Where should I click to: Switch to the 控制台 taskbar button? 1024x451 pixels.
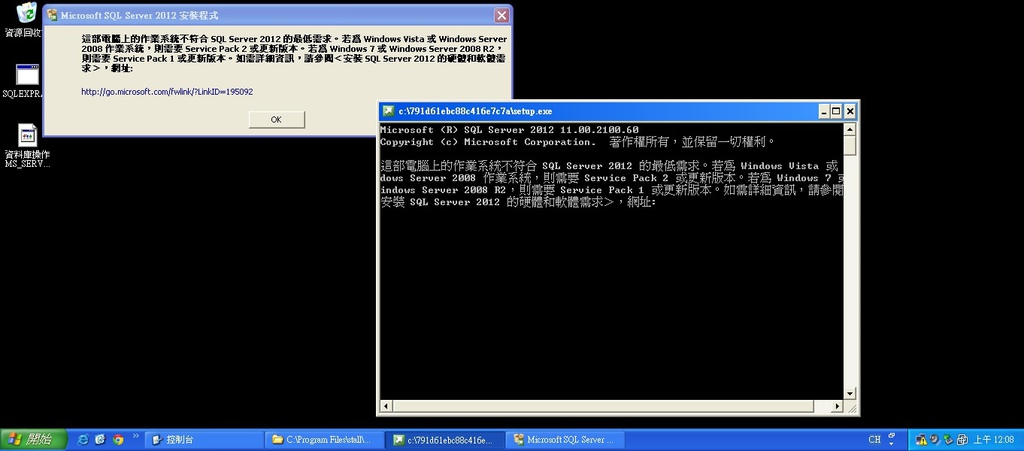[204, 440]
